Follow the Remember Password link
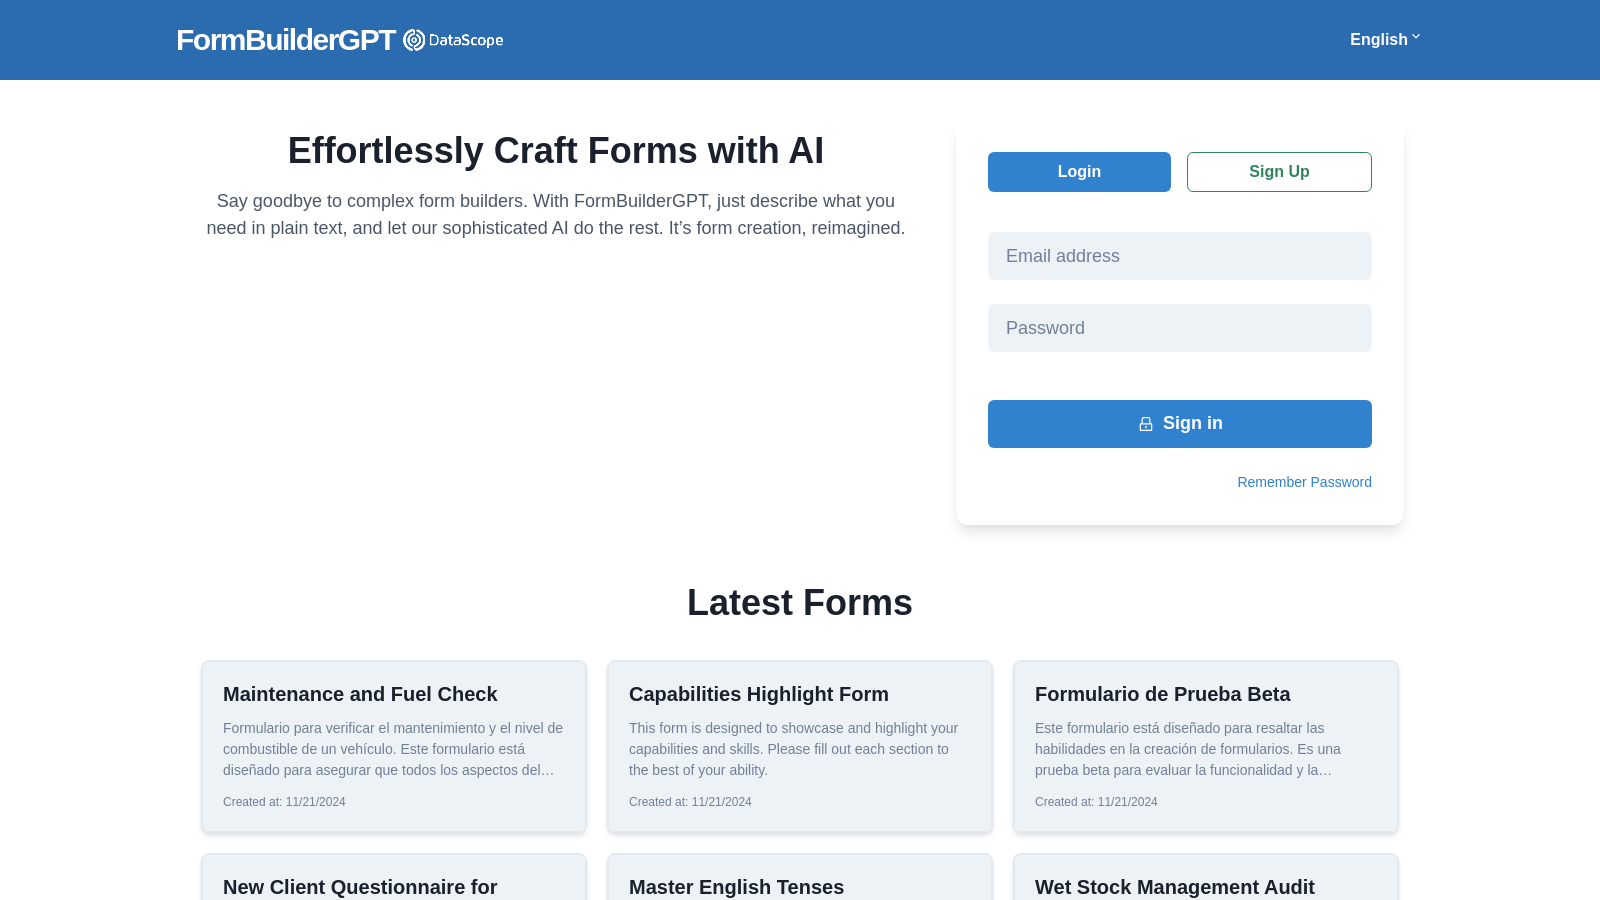 click(x=1304, y=482)
